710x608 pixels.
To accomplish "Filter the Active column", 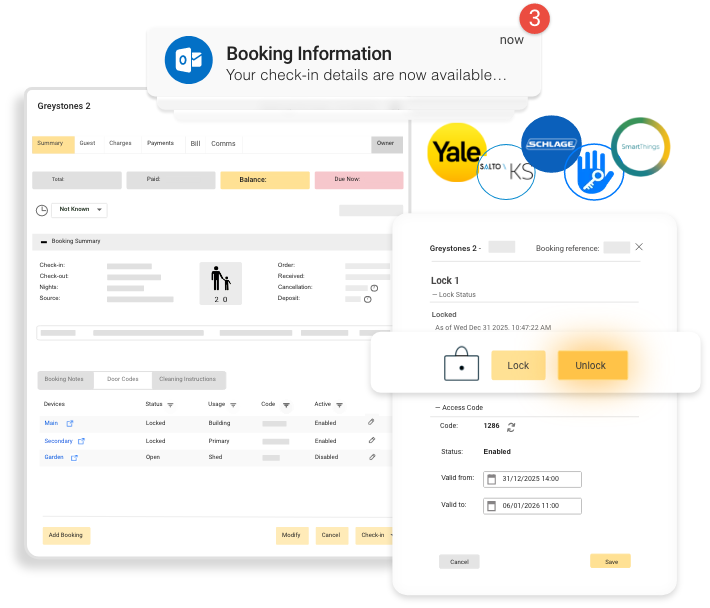I will click(339, 405).
